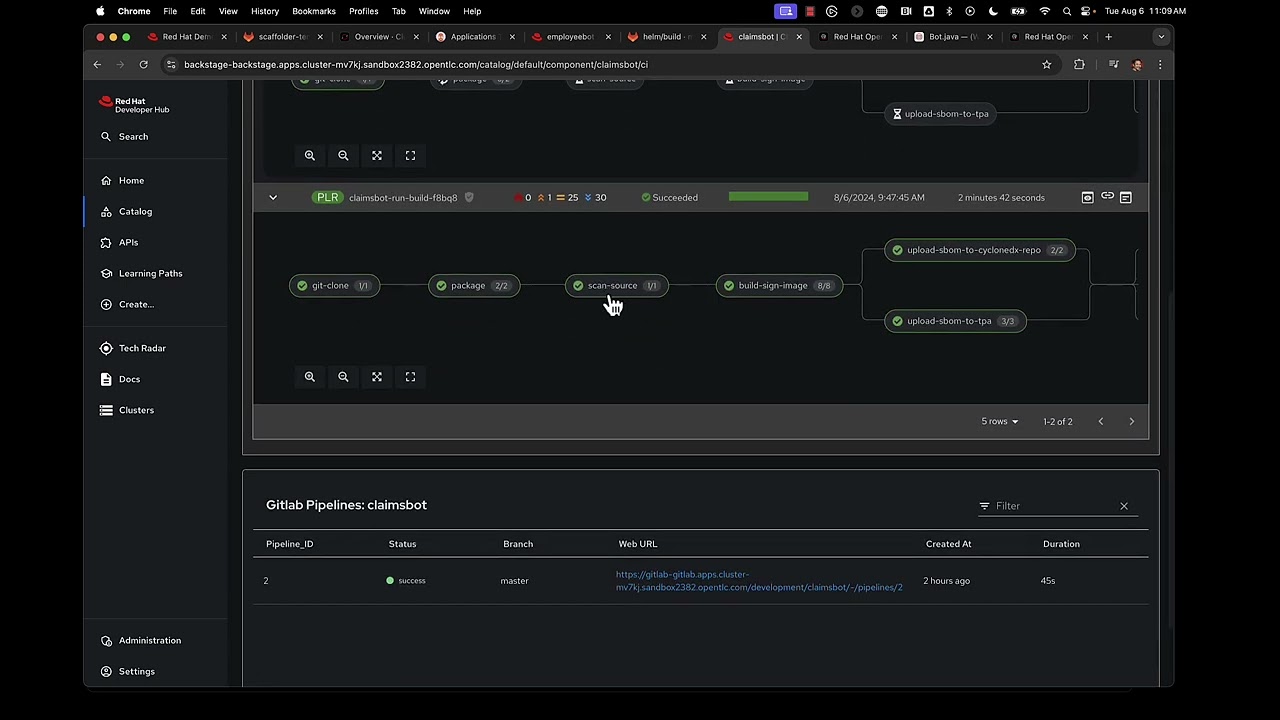Screen dimensions: 1280x720
Task: Click Create... in the sidebar
Action: (x=127, y=304)
